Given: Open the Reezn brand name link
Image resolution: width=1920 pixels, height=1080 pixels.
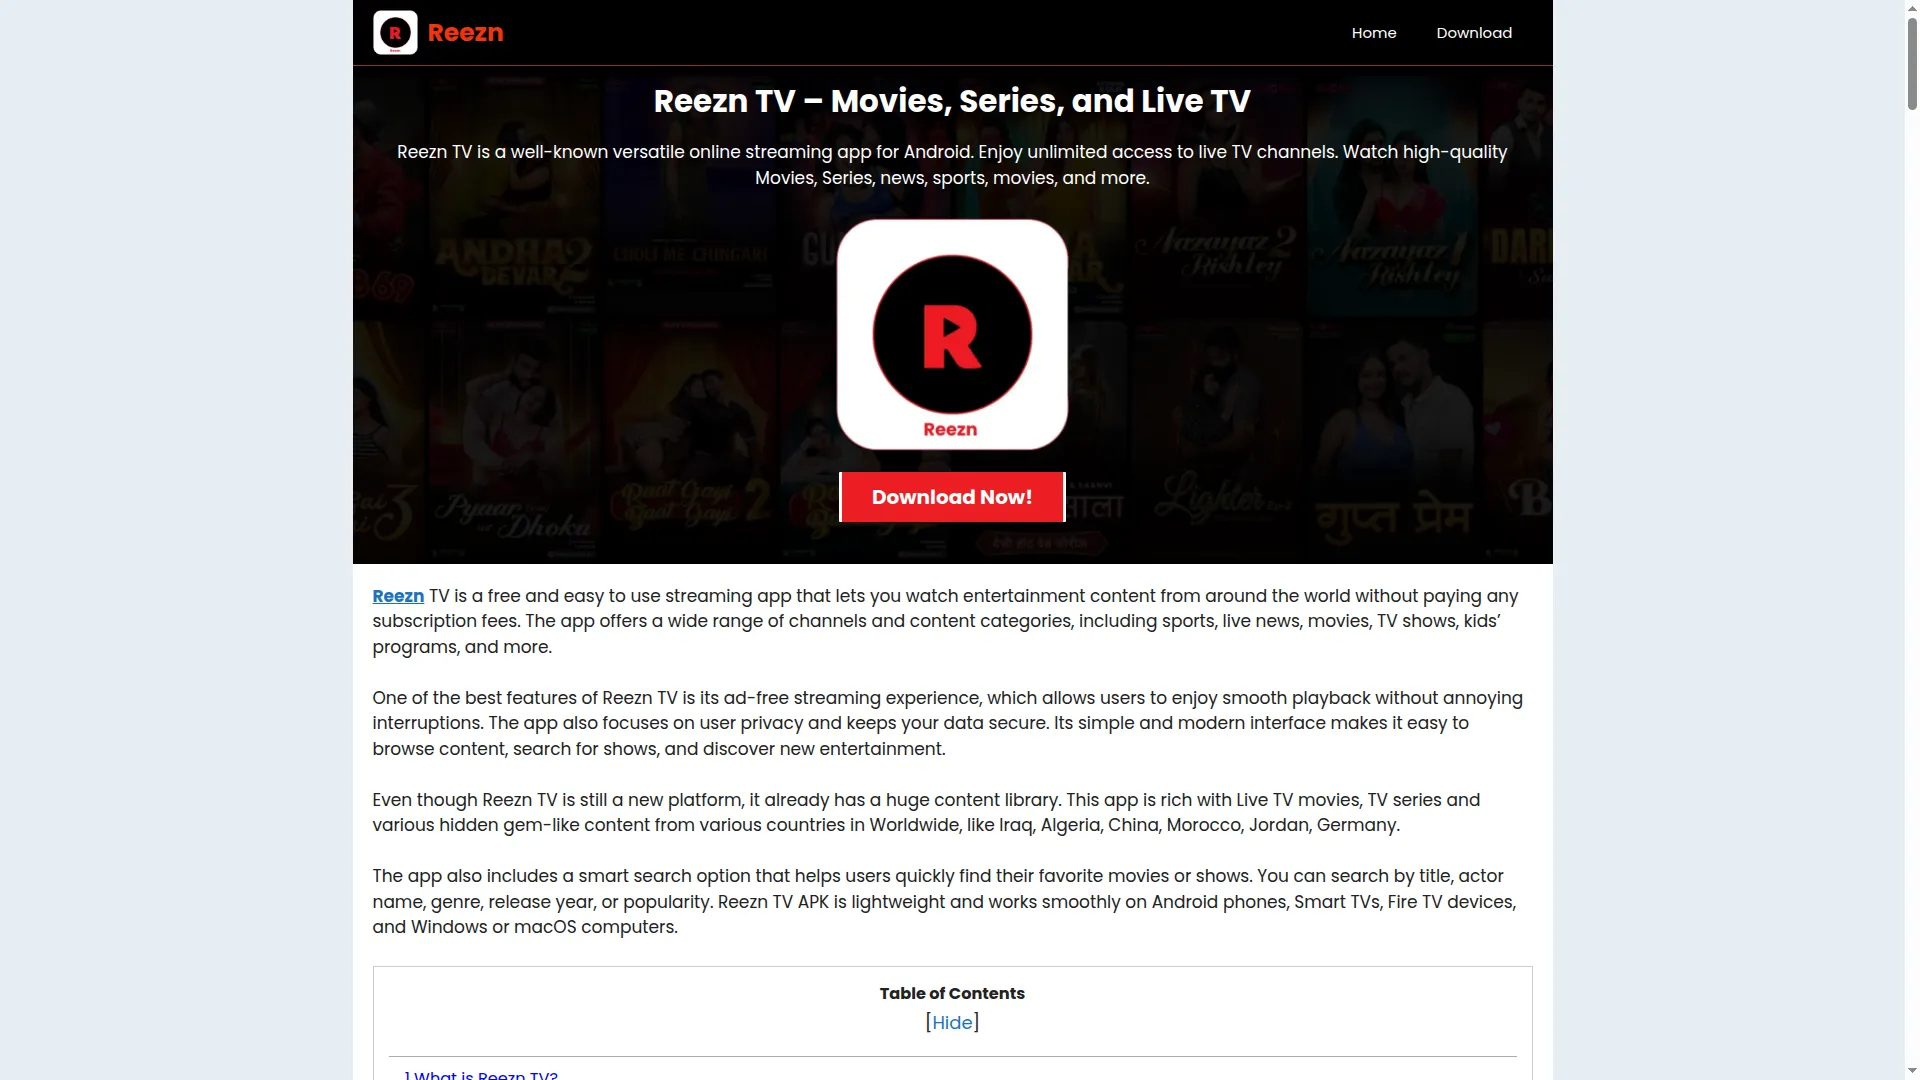Looking at the screenshot, I should (x=465, y=33).
